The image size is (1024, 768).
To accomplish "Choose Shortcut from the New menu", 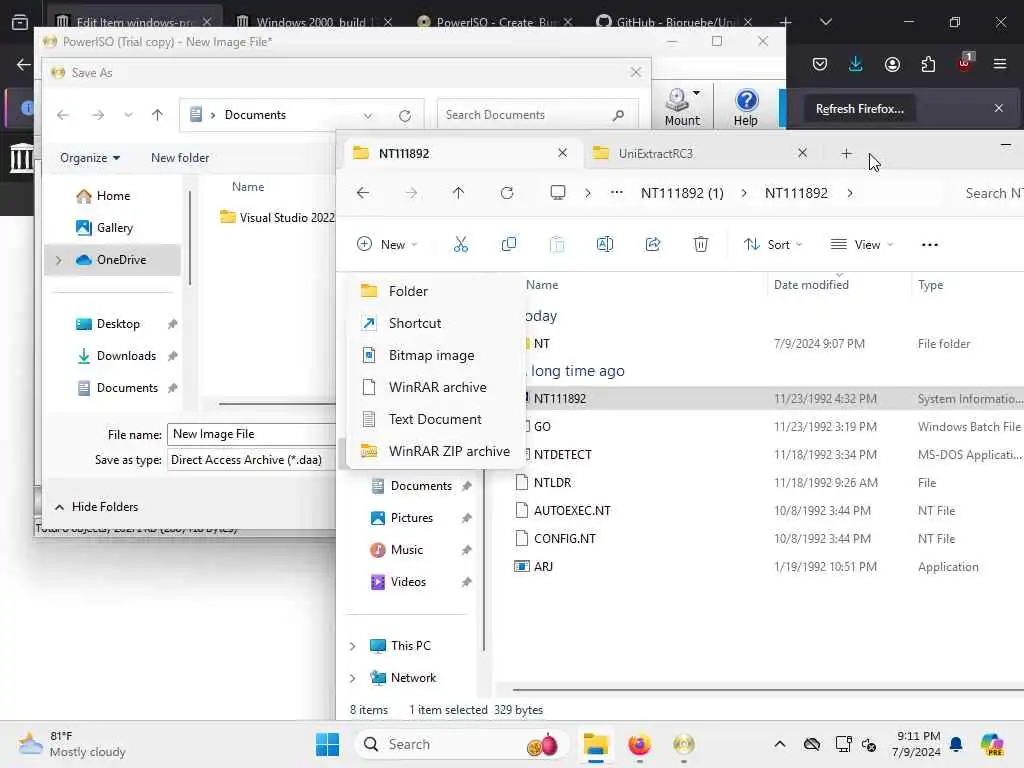I will (436, 323).
